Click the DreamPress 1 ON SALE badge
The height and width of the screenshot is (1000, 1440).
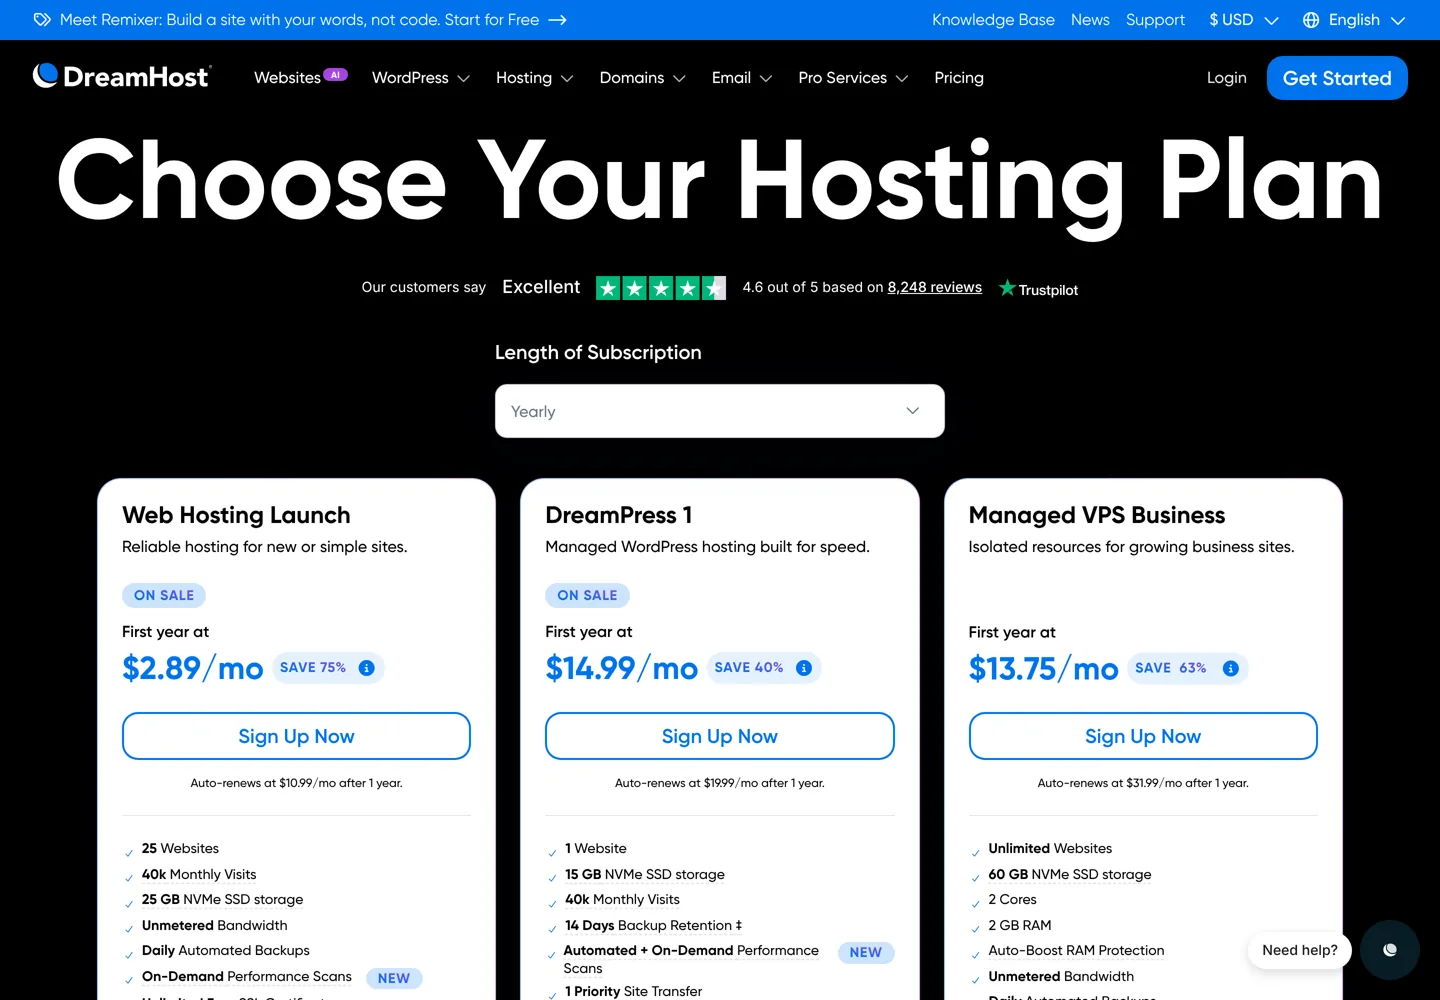tap(587, 595)
